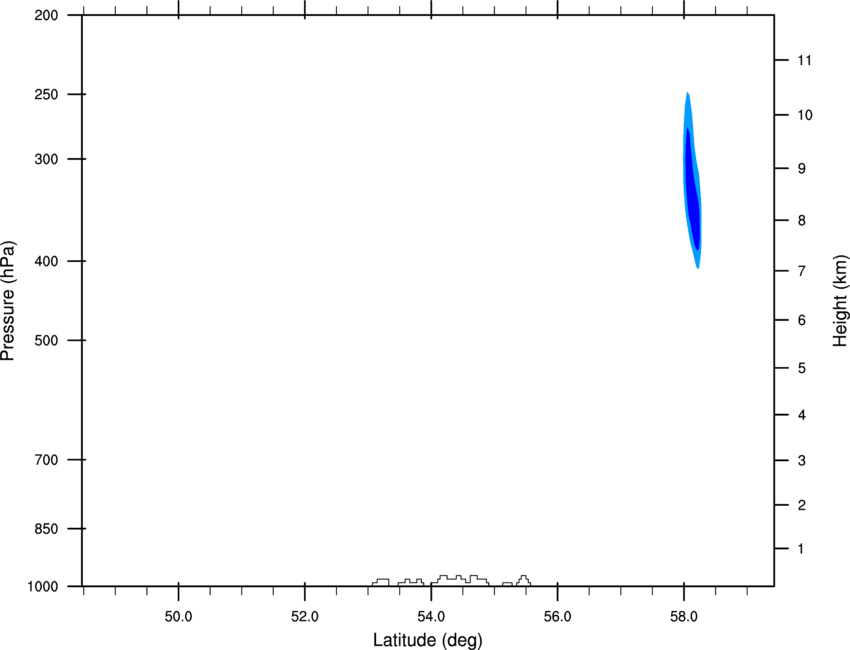Screen dimensions: 850x650
Task: Click the "Latitude (deg)" axis title
Action: click(x=427, y=640)
